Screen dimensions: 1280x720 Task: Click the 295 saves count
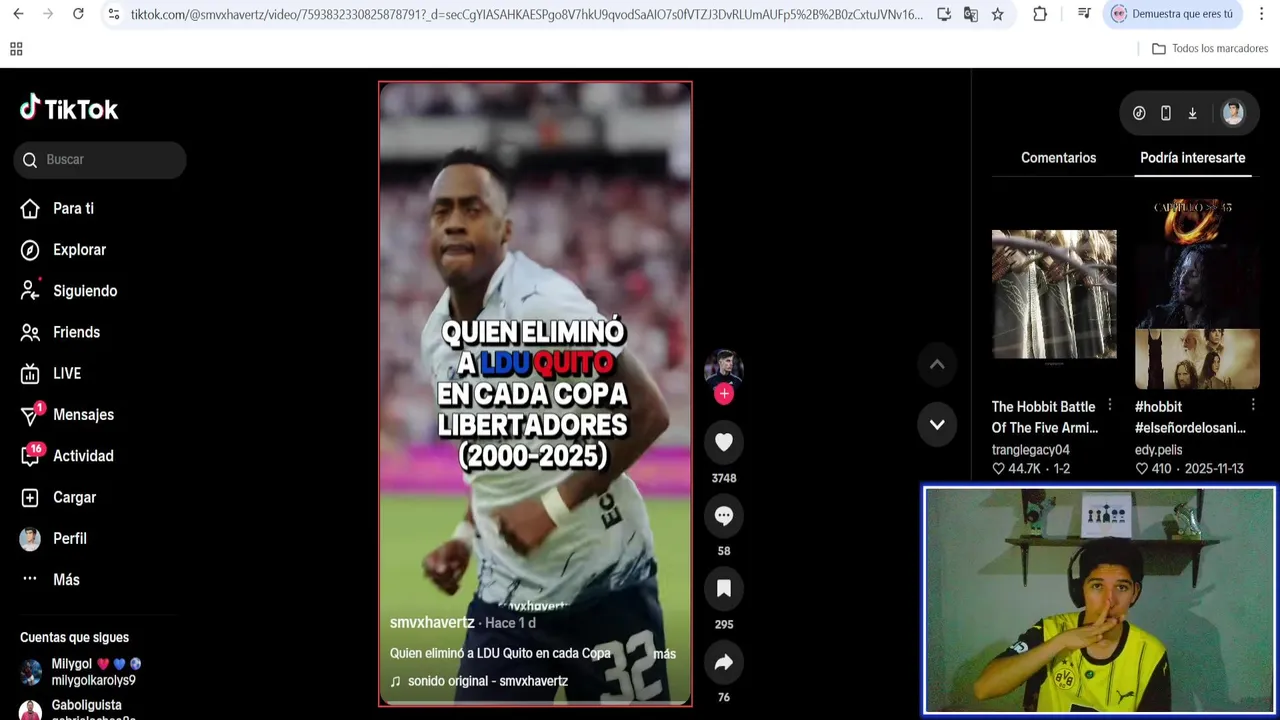click(x=724, y=624)
